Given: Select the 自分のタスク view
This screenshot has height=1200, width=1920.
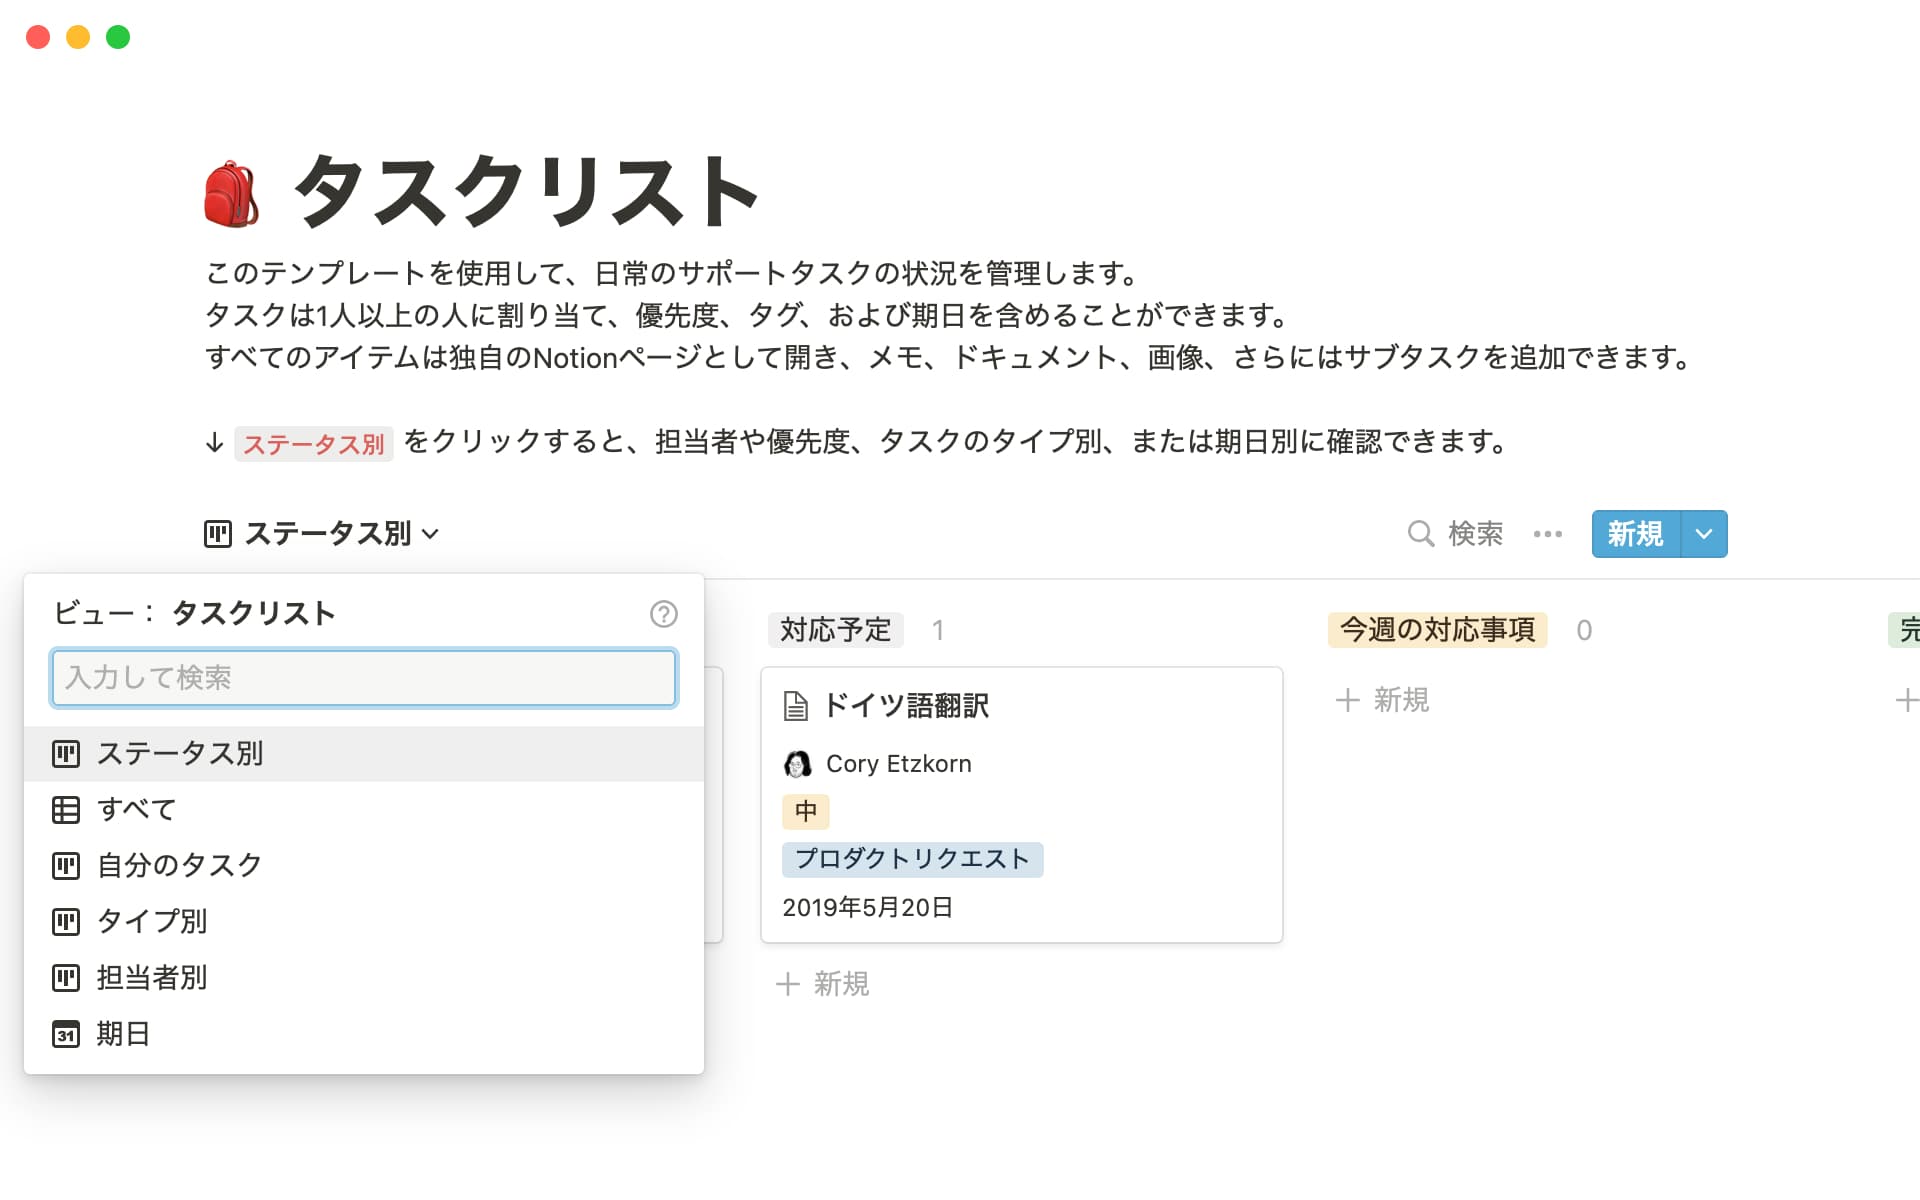Looking at the screenshot, I should (179, 865).
